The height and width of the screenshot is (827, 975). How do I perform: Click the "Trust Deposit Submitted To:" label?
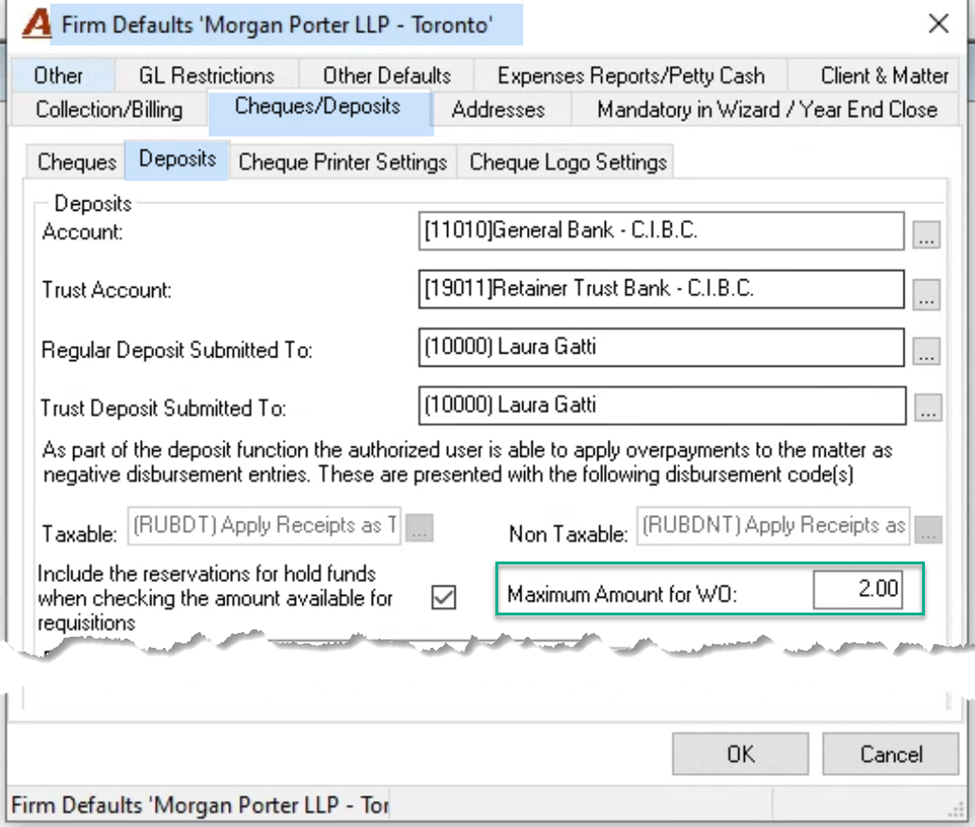[x=163, y=409]
